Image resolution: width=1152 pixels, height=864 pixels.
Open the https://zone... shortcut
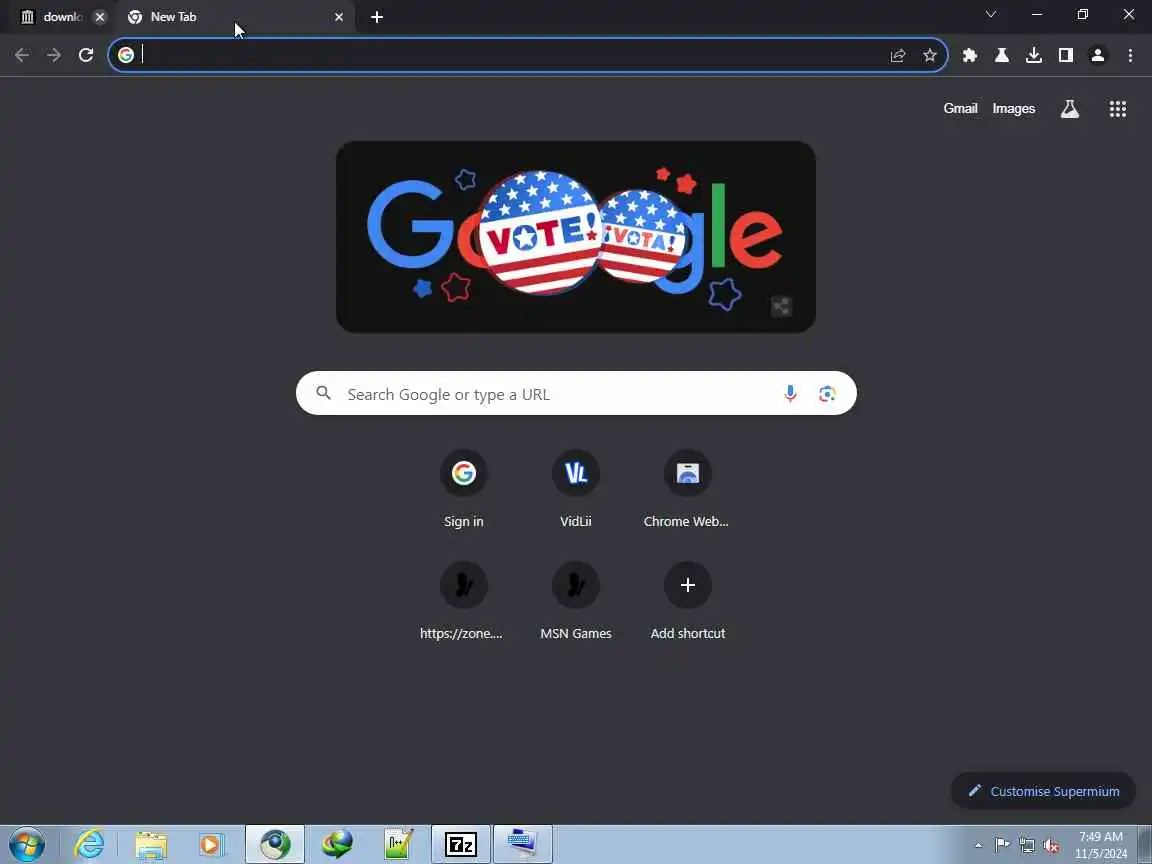(464, 601)
